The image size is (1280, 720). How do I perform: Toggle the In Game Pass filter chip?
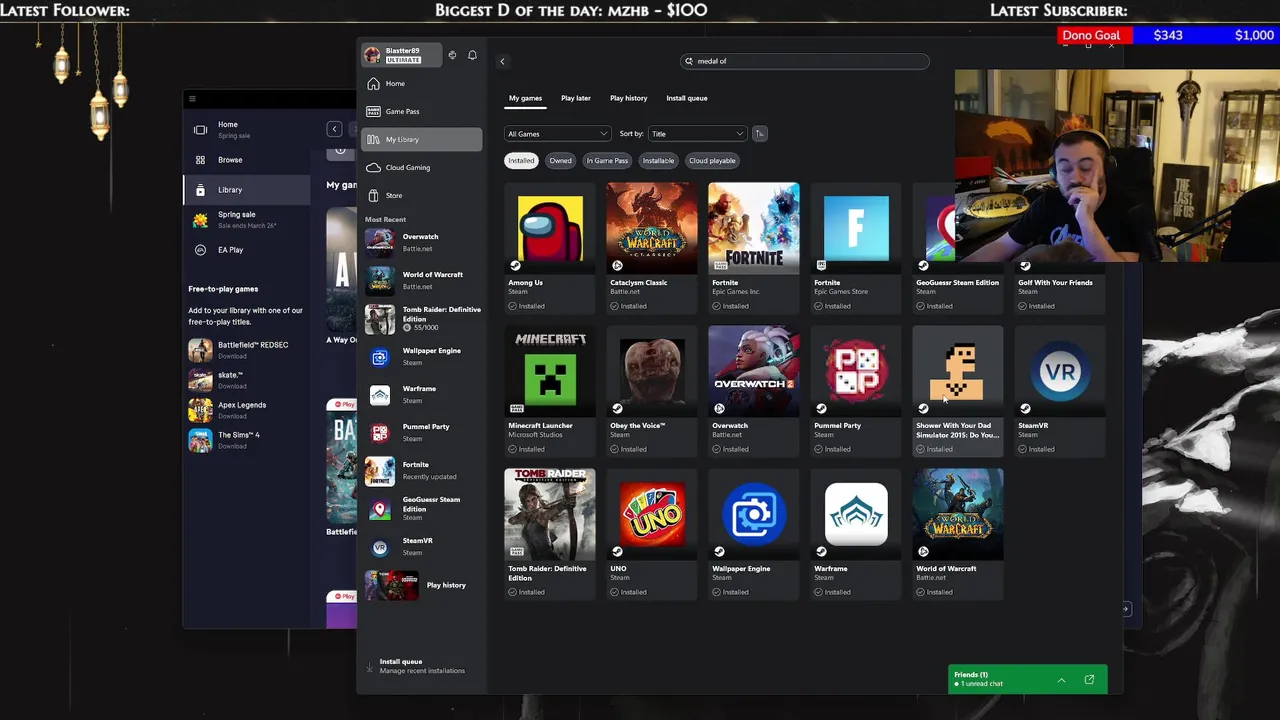(607, 161)
